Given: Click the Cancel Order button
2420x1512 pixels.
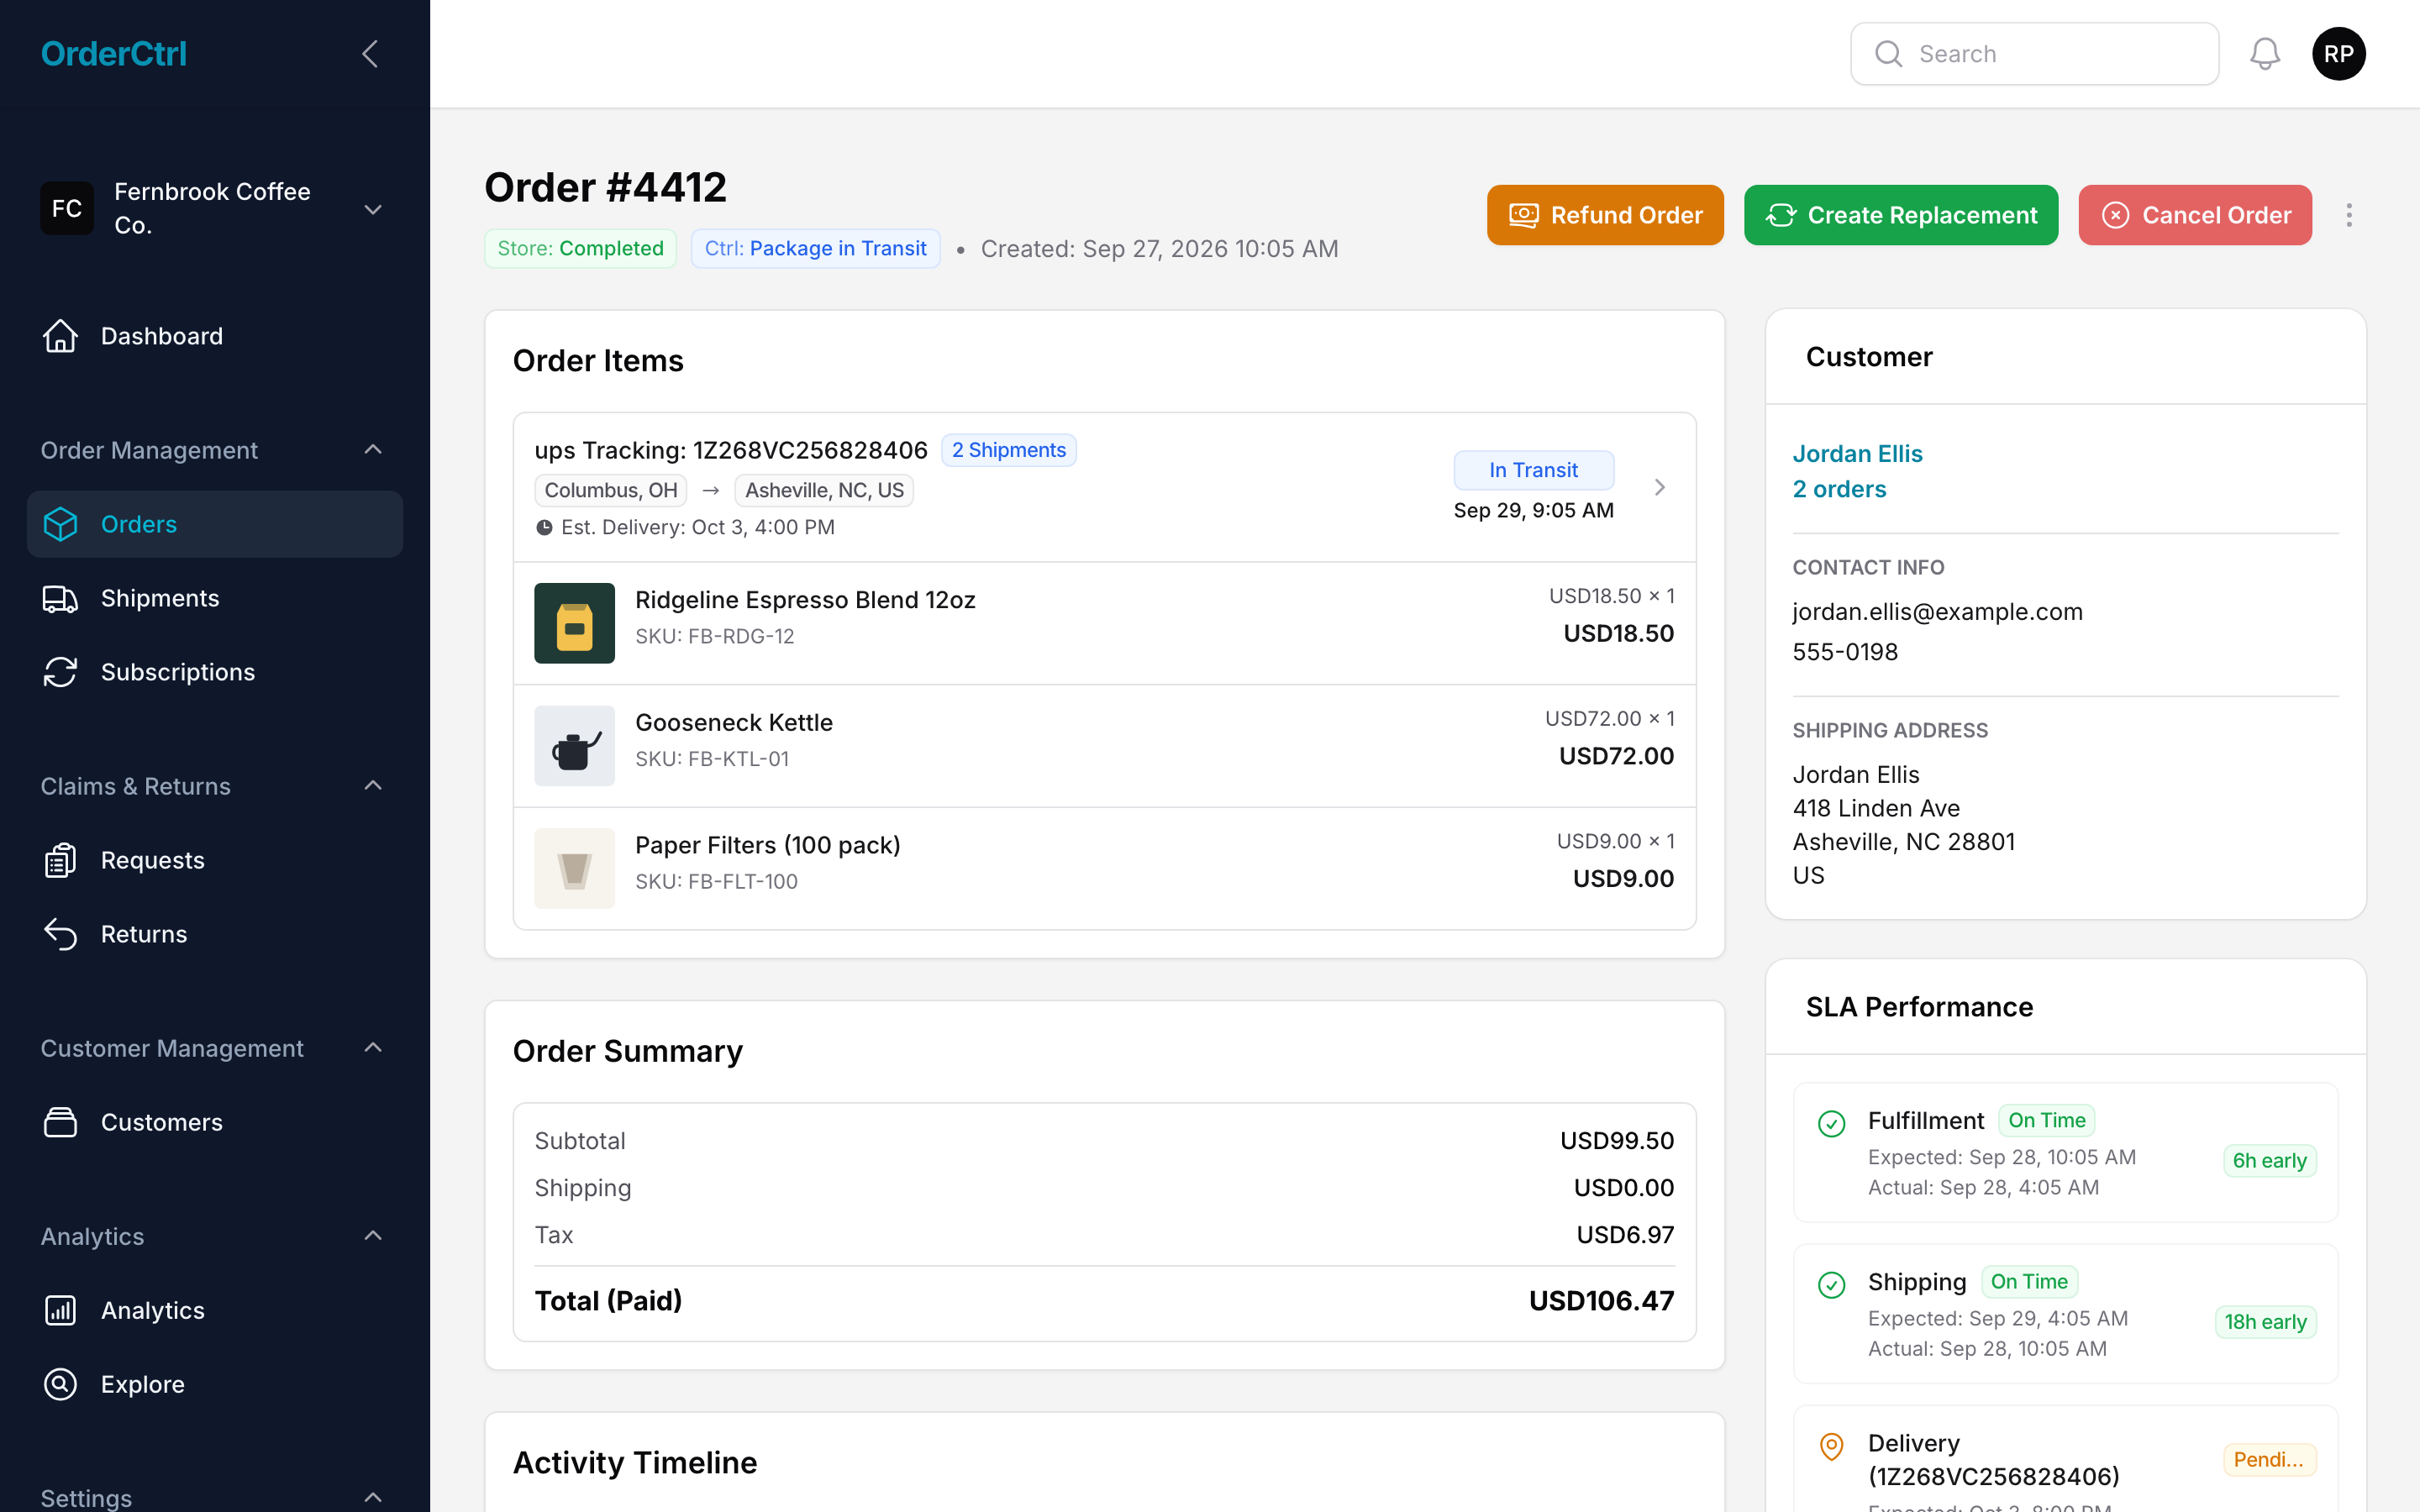Looking at the screenshot, I should pos(2195,215).
